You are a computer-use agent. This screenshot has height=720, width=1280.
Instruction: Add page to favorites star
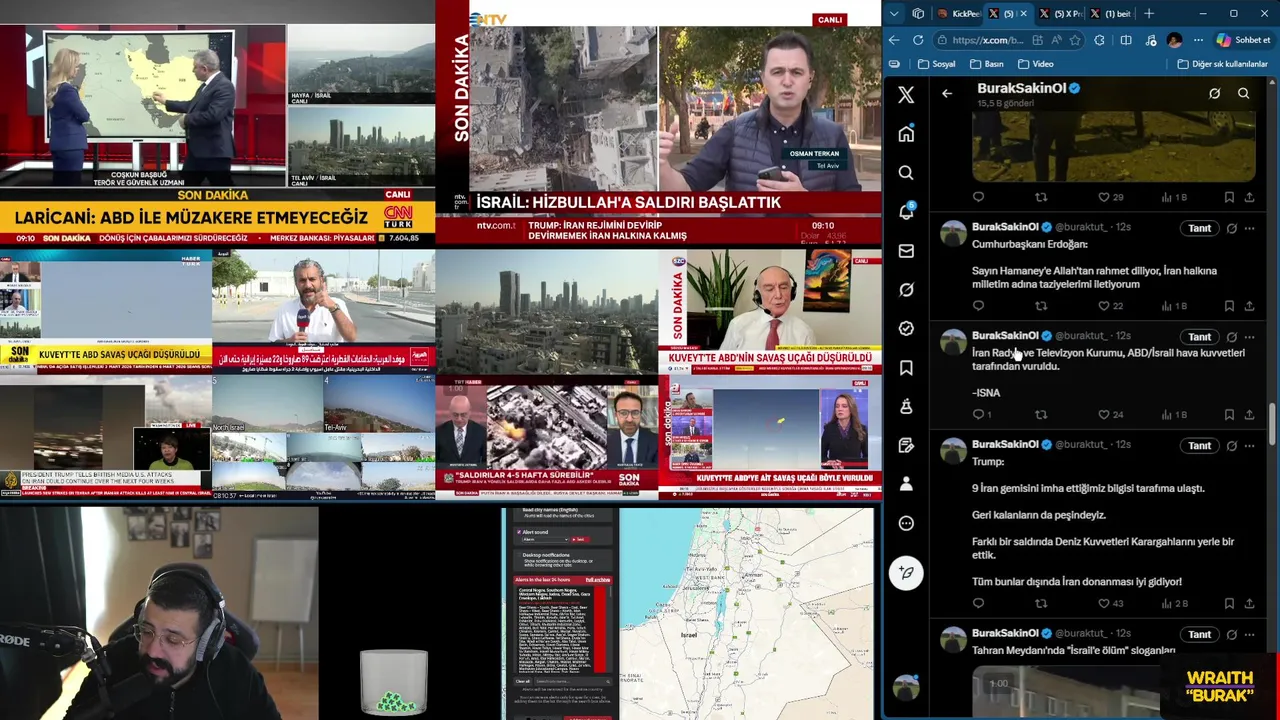click(1075, 40)
